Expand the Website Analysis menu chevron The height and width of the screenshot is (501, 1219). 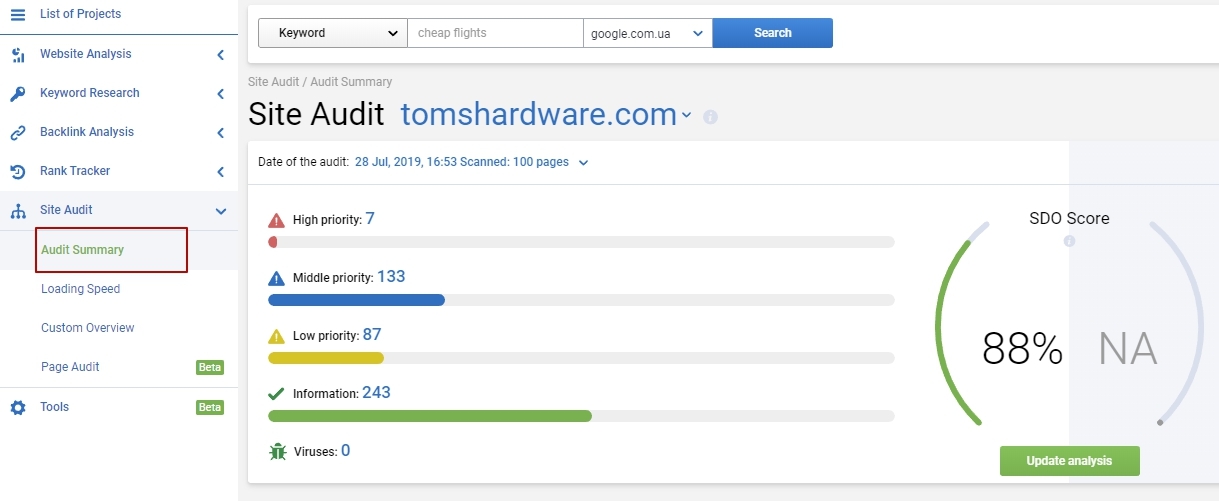(220, 55)
